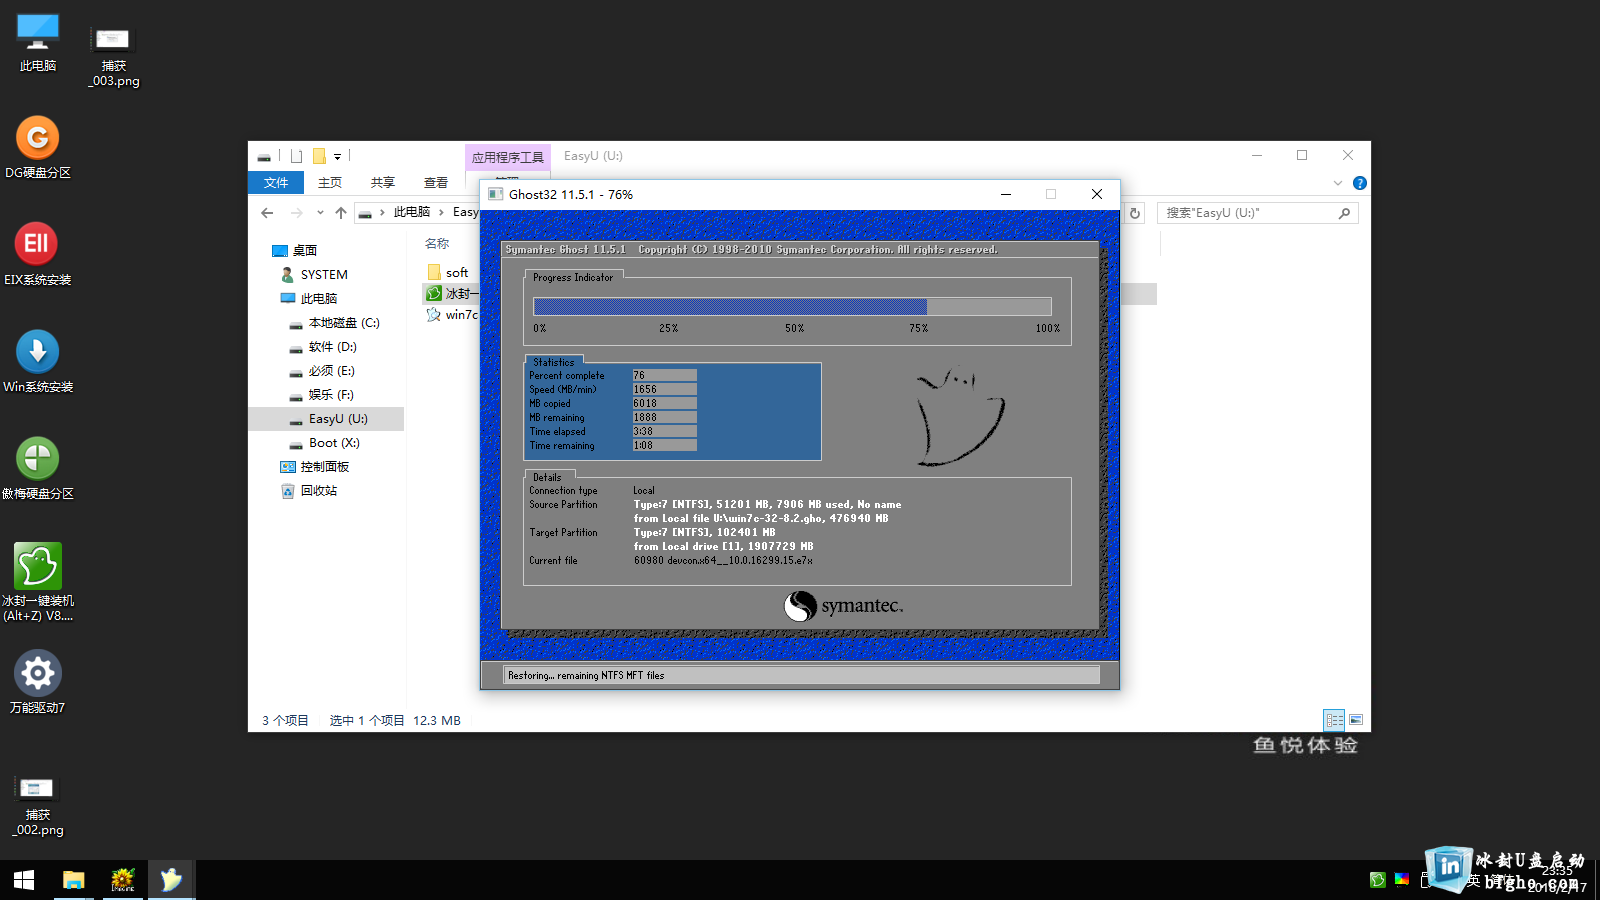
Task: Click the search magnifier icon in Explorer
Action: [1344, 213]
